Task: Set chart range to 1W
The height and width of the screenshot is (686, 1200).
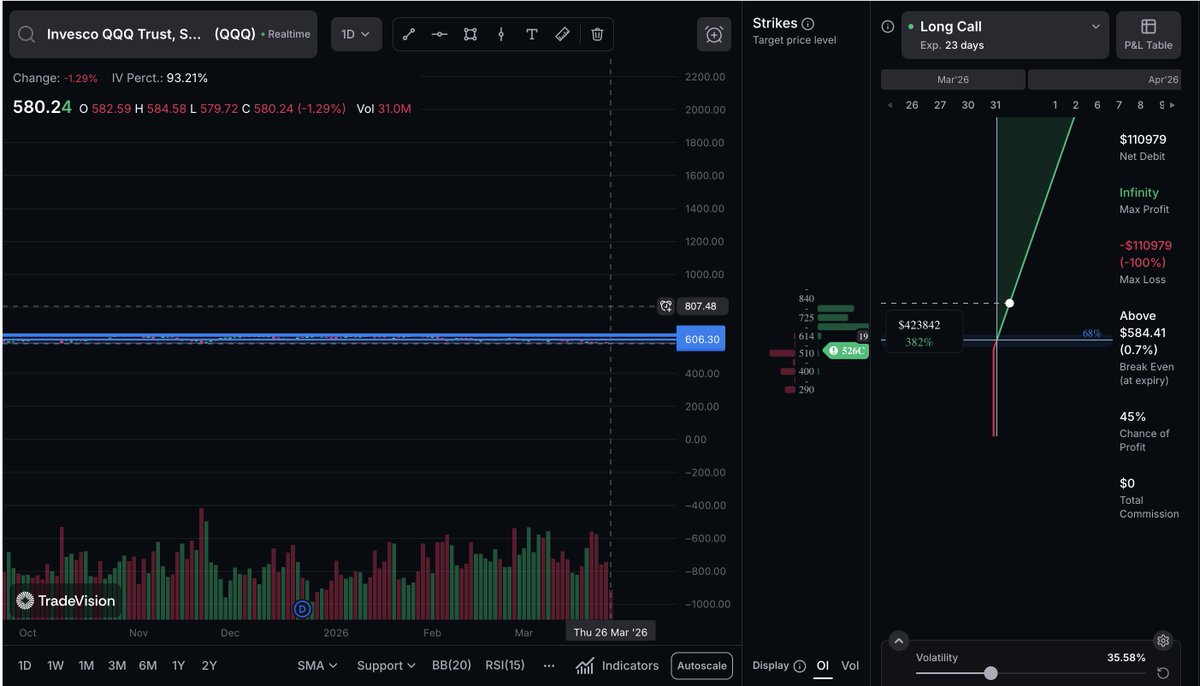Action: [55, 665]
